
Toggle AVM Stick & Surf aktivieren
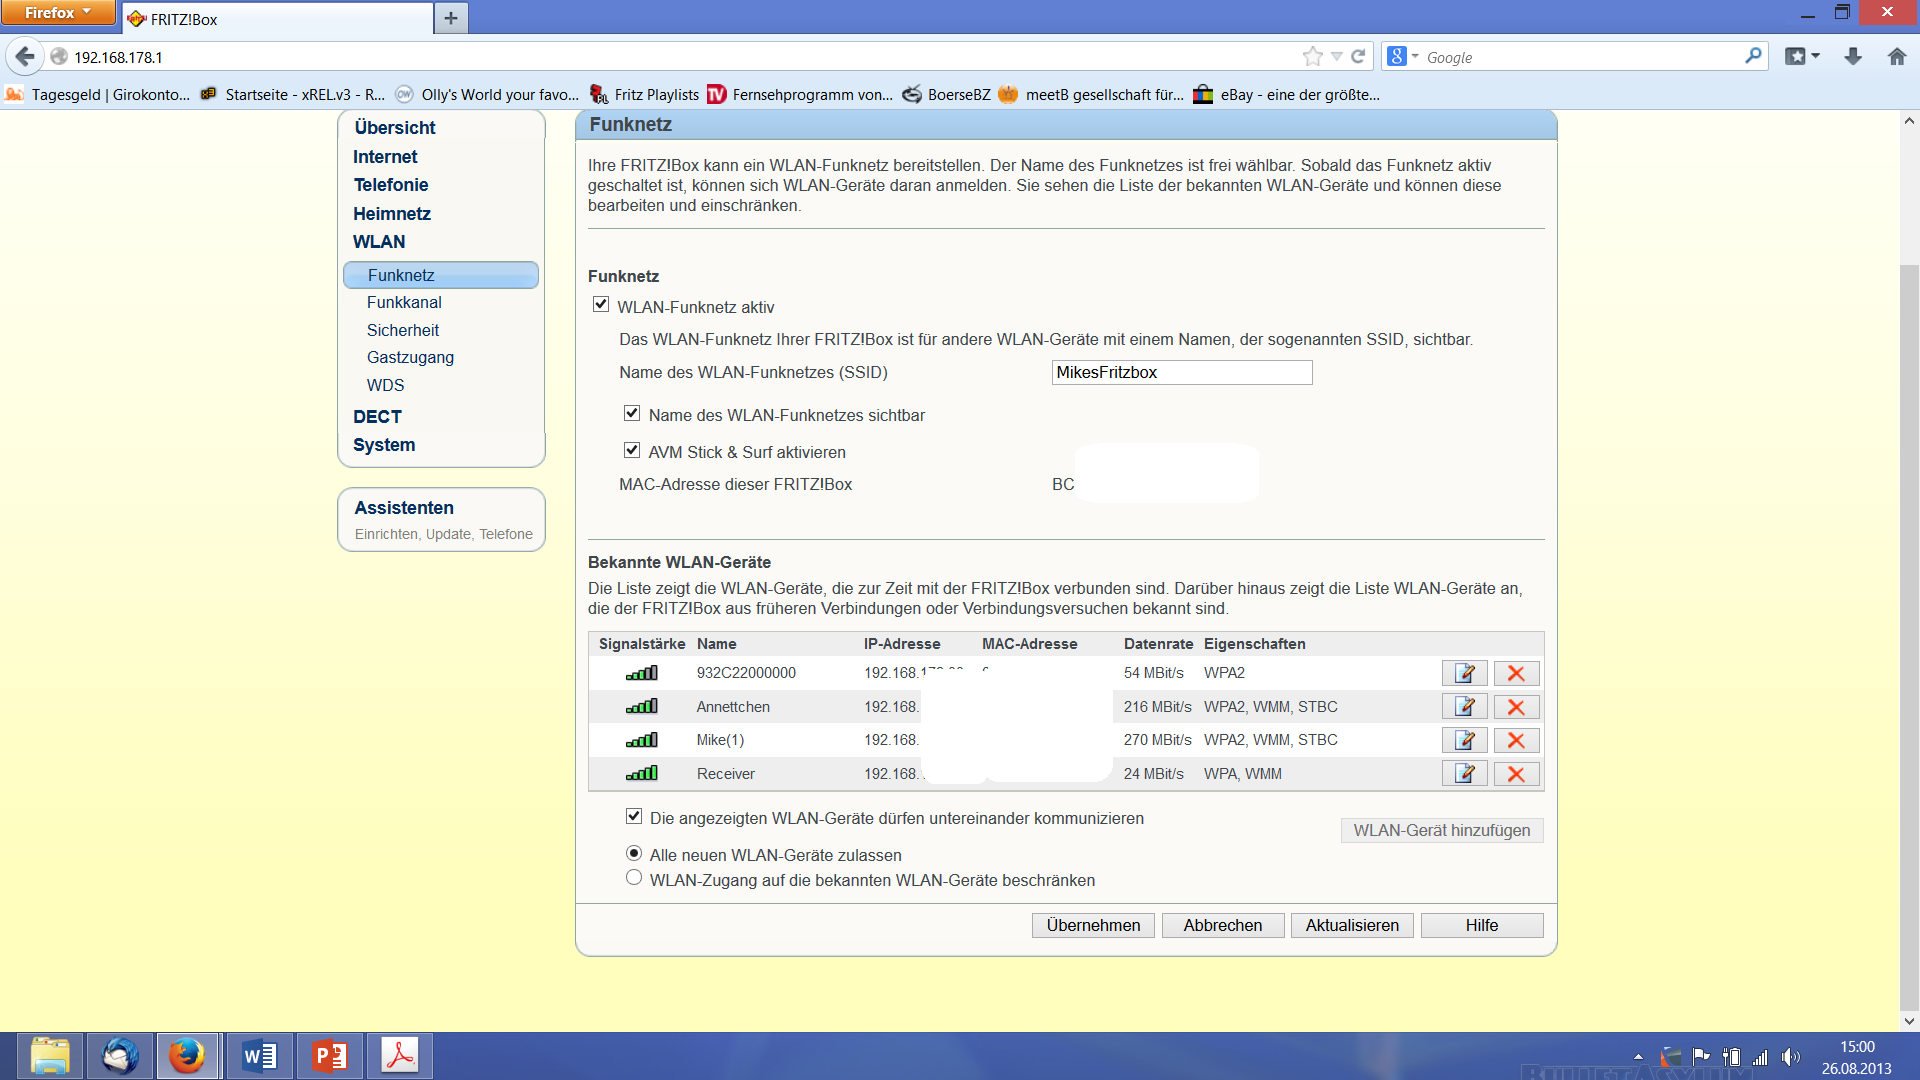pyautogui.click(x=632, y=451)
